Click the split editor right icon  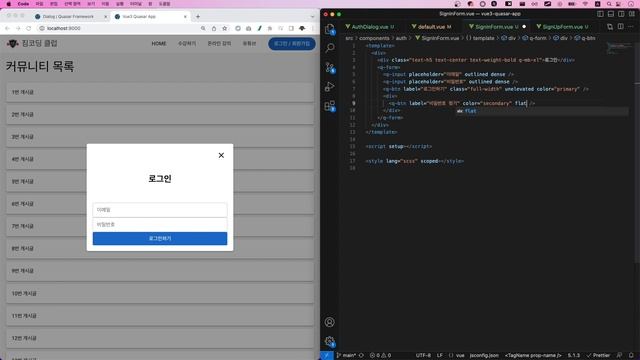point(620,27)
